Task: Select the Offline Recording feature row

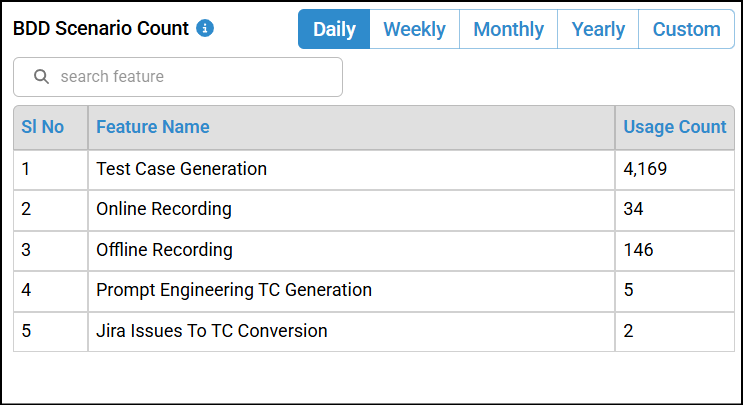Action: click(164, 250)
